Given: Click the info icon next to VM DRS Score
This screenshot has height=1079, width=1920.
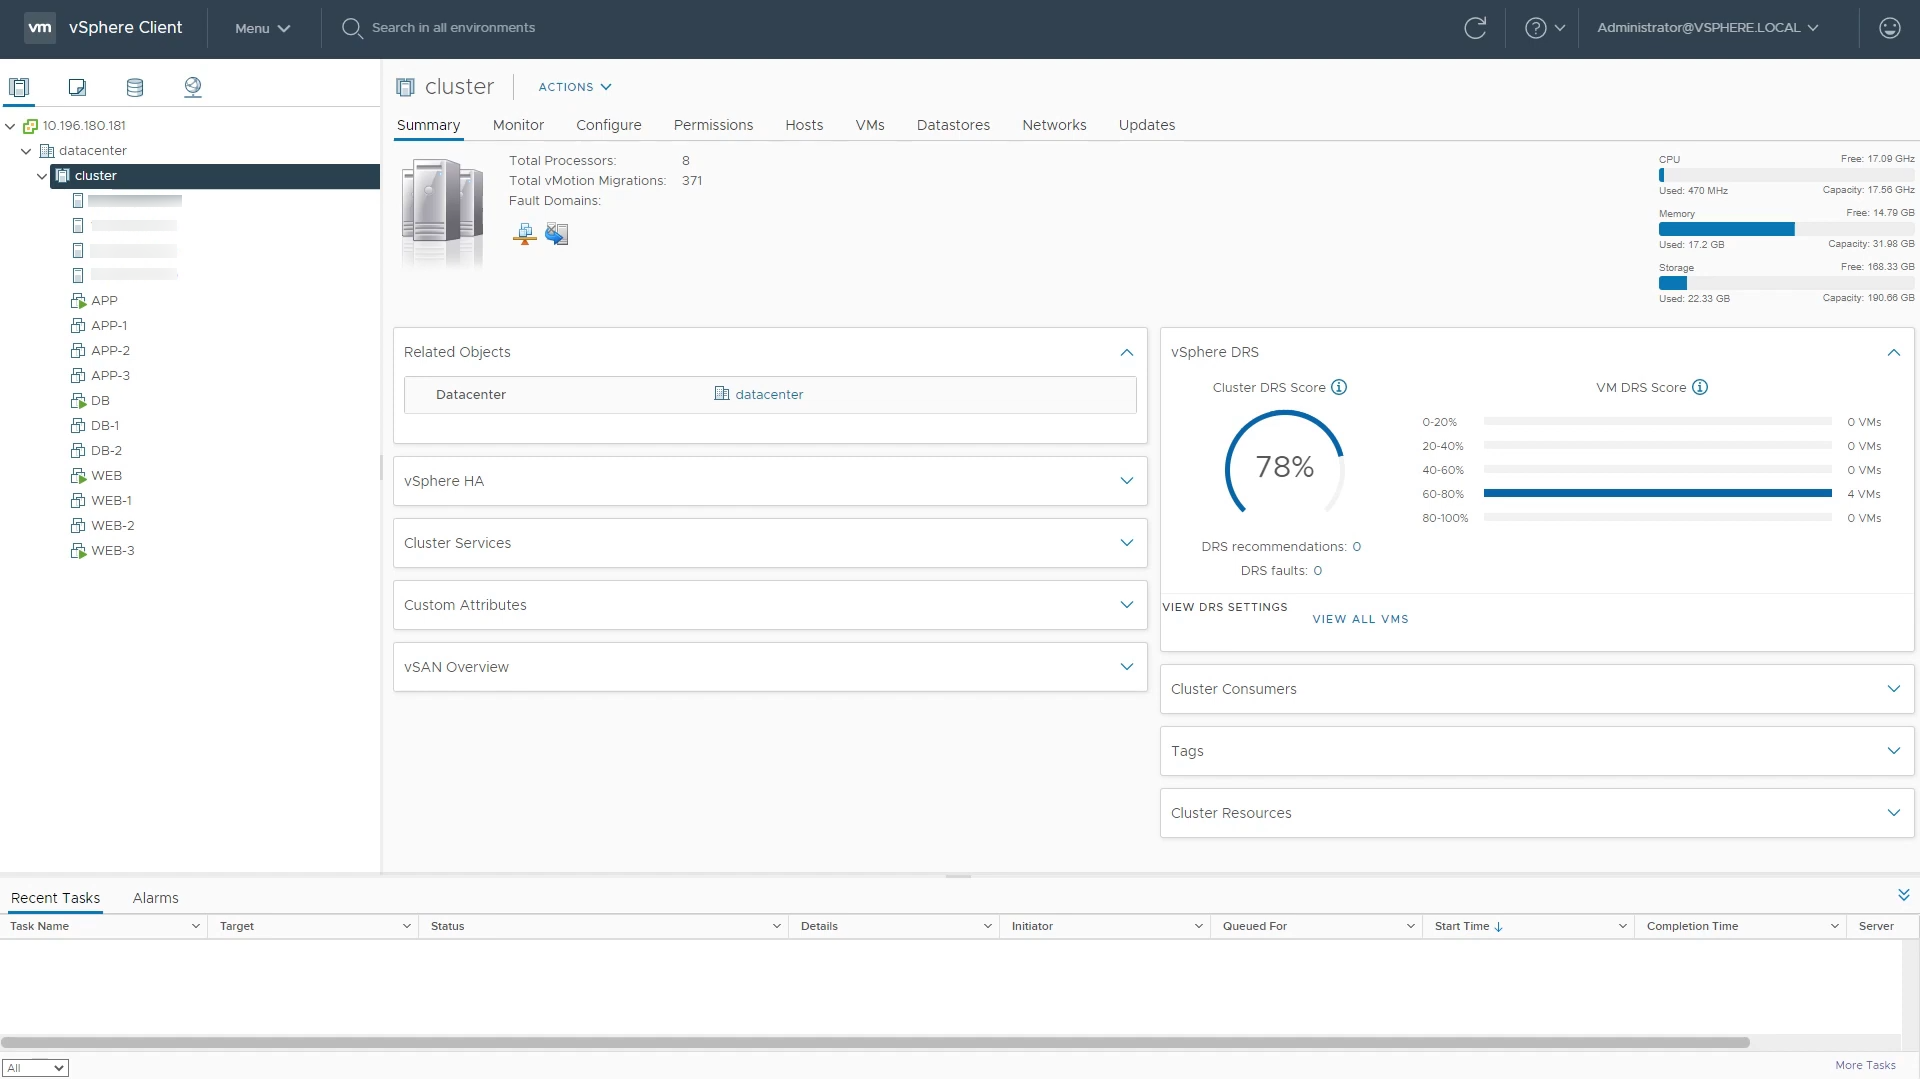Looking at the screenshot, I should [x=1700, y=387].
